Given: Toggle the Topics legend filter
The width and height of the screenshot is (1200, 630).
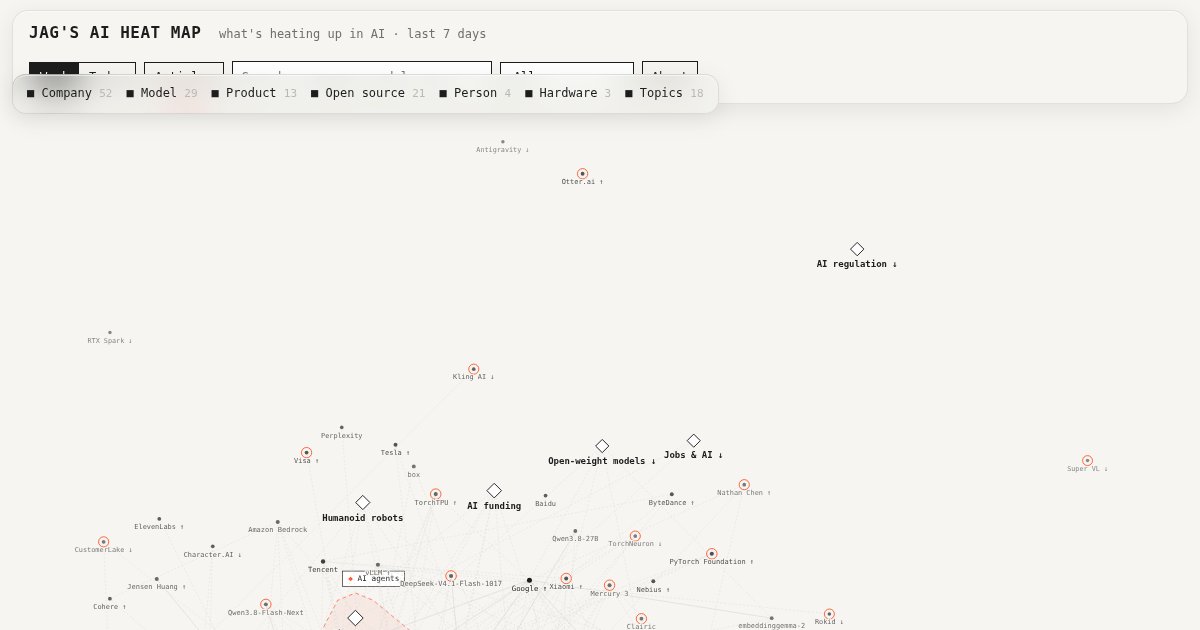Looking at the screenshot, I should tap(664, 93).
